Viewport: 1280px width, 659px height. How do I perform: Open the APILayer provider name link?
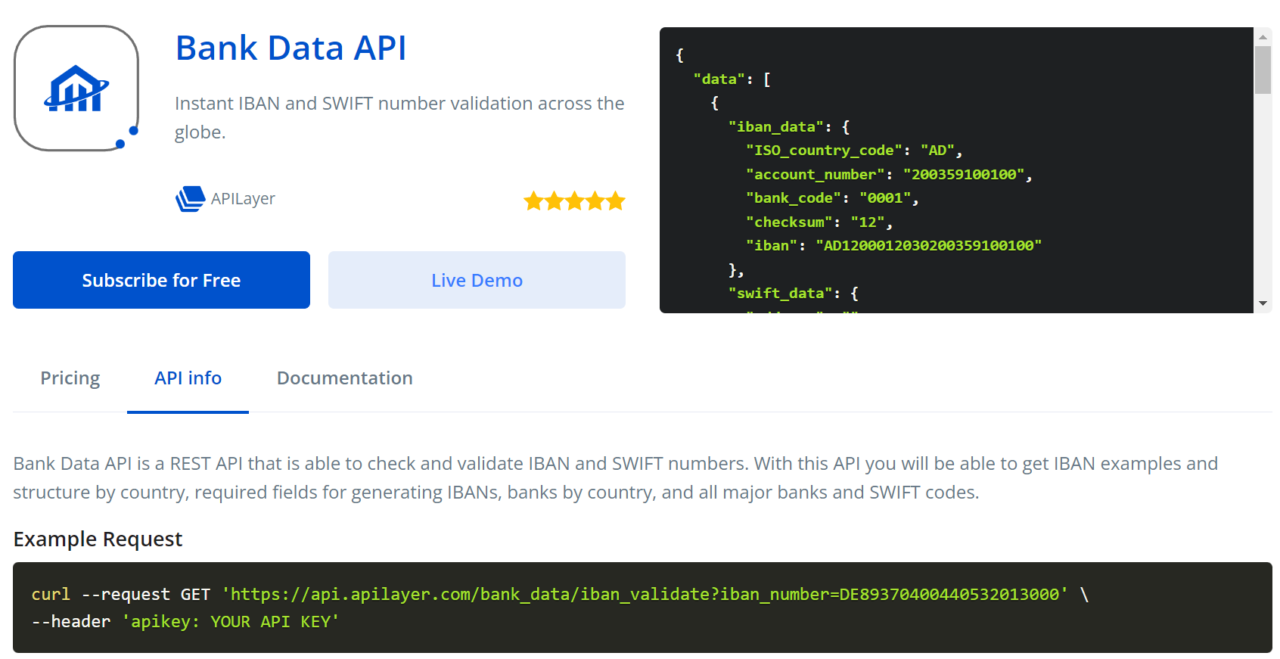point(243,199)
